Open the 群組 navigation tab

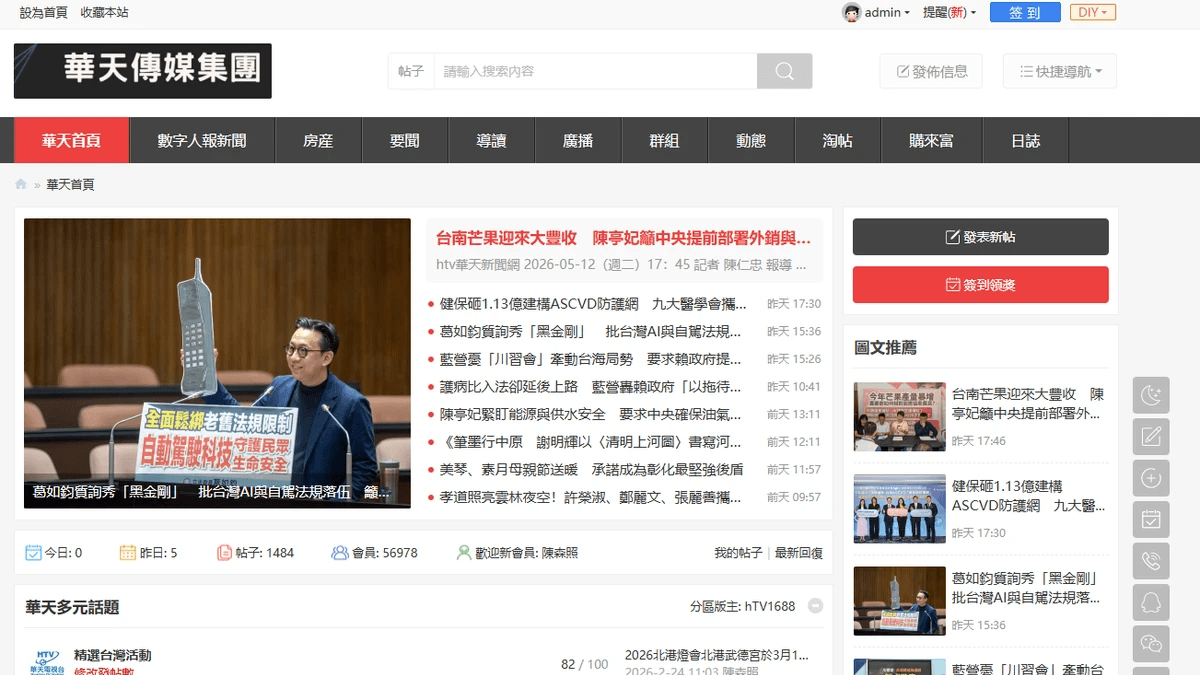[x=664, y=140]
